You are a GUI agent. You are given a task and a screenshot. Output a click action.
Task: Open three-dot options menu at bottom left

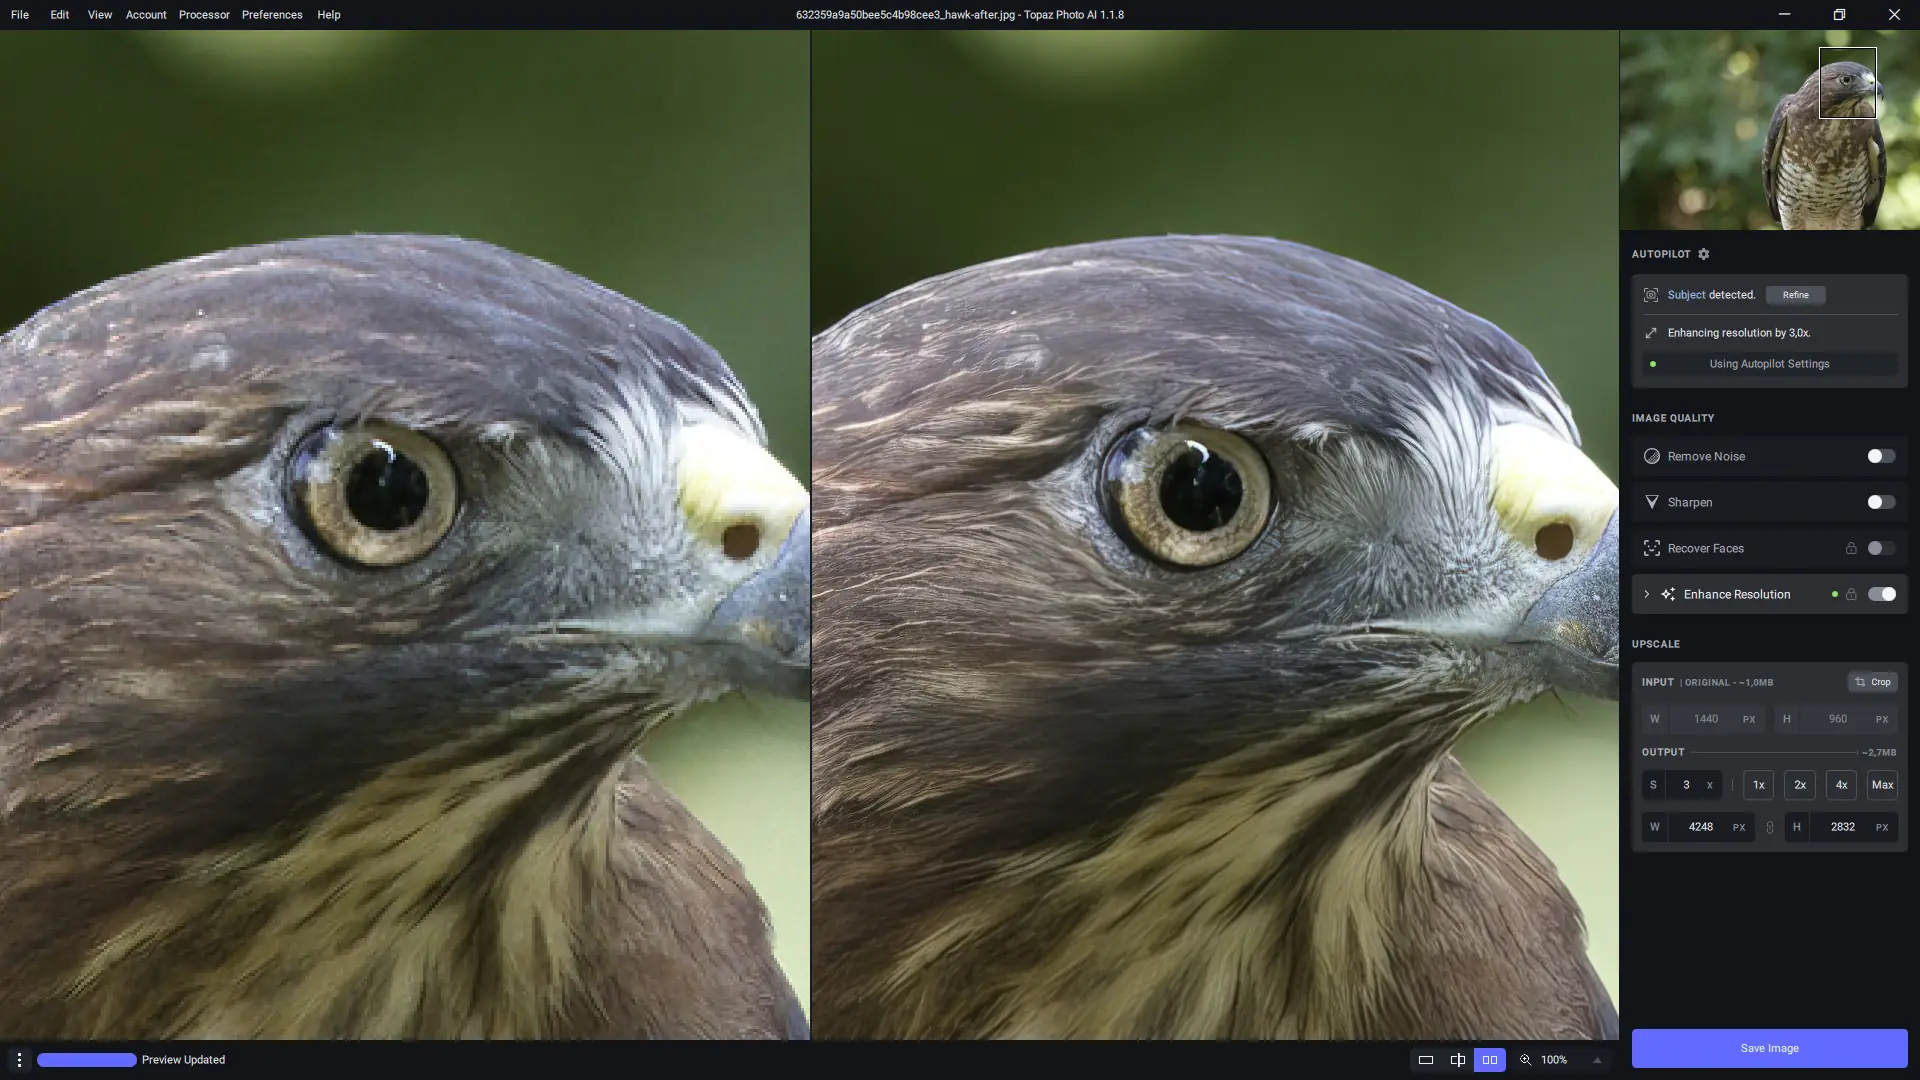point(19,1060)
